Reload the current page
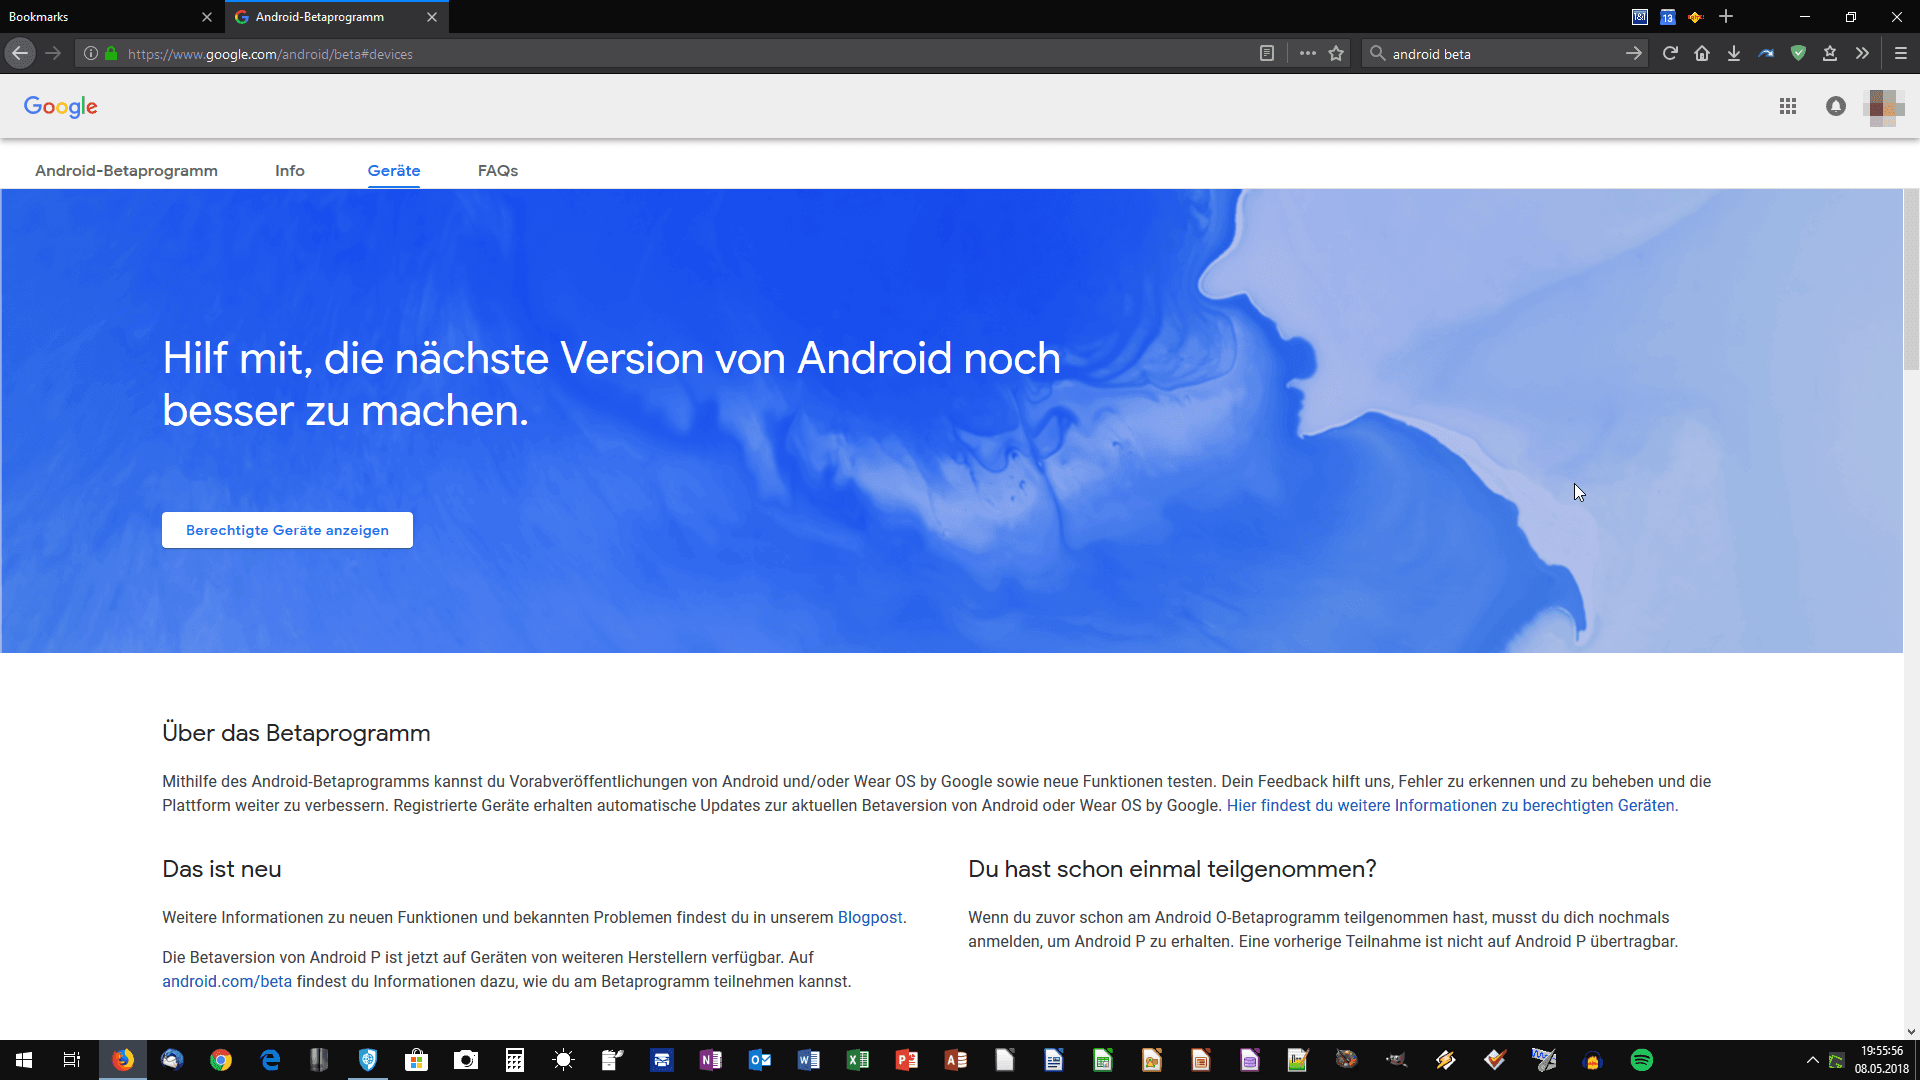Screen dimensions: 1920x1080 [1670, 54]
